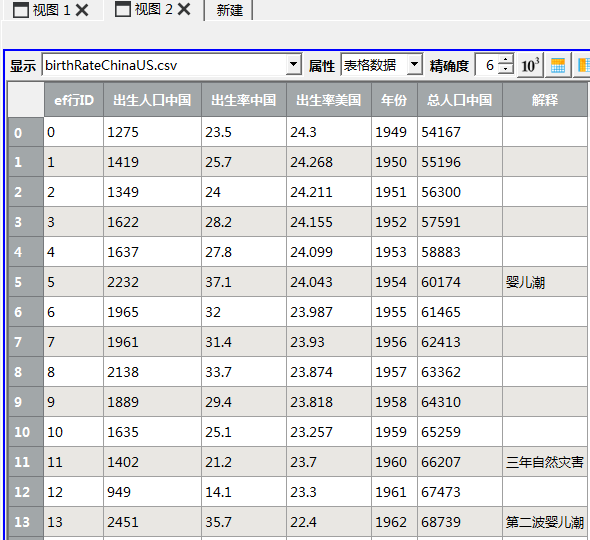Screen dimensions: 590x540
Task: Click the 总人口中国 column header
Action: [x=459, y=100]
